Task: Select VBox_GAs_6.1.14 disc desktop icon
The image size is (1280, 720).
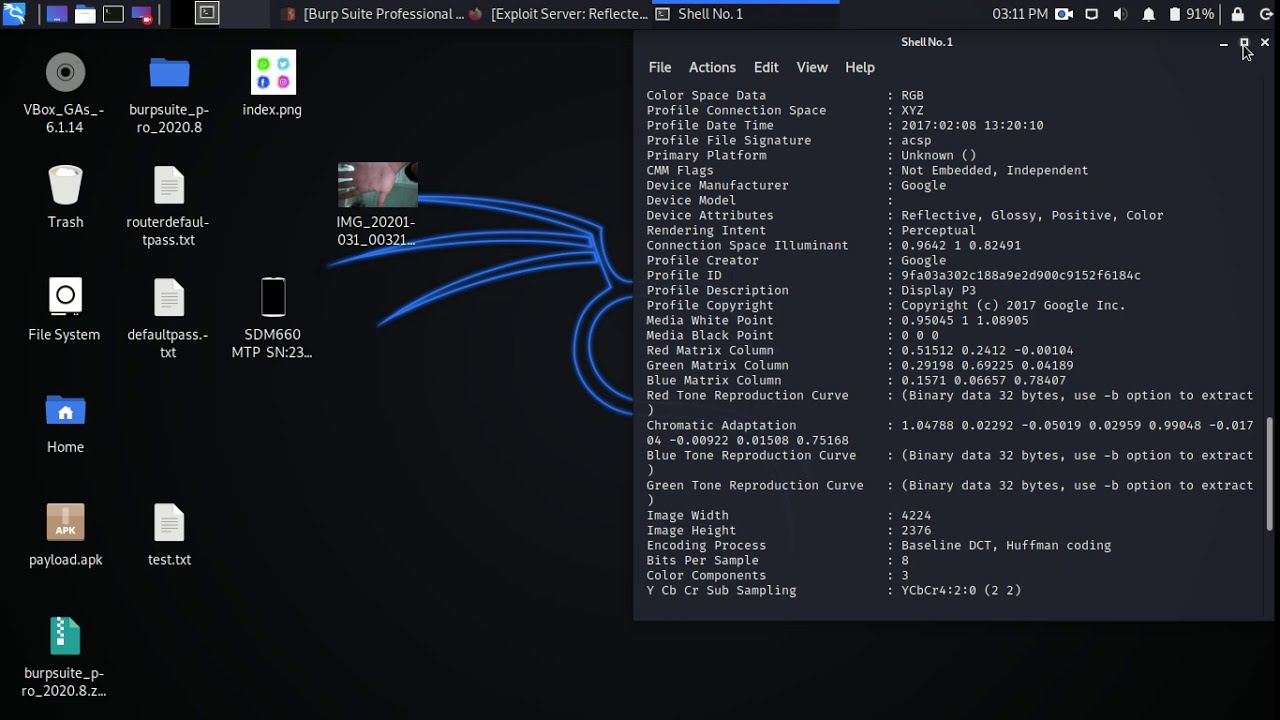Action: click(x=65, y=92)
